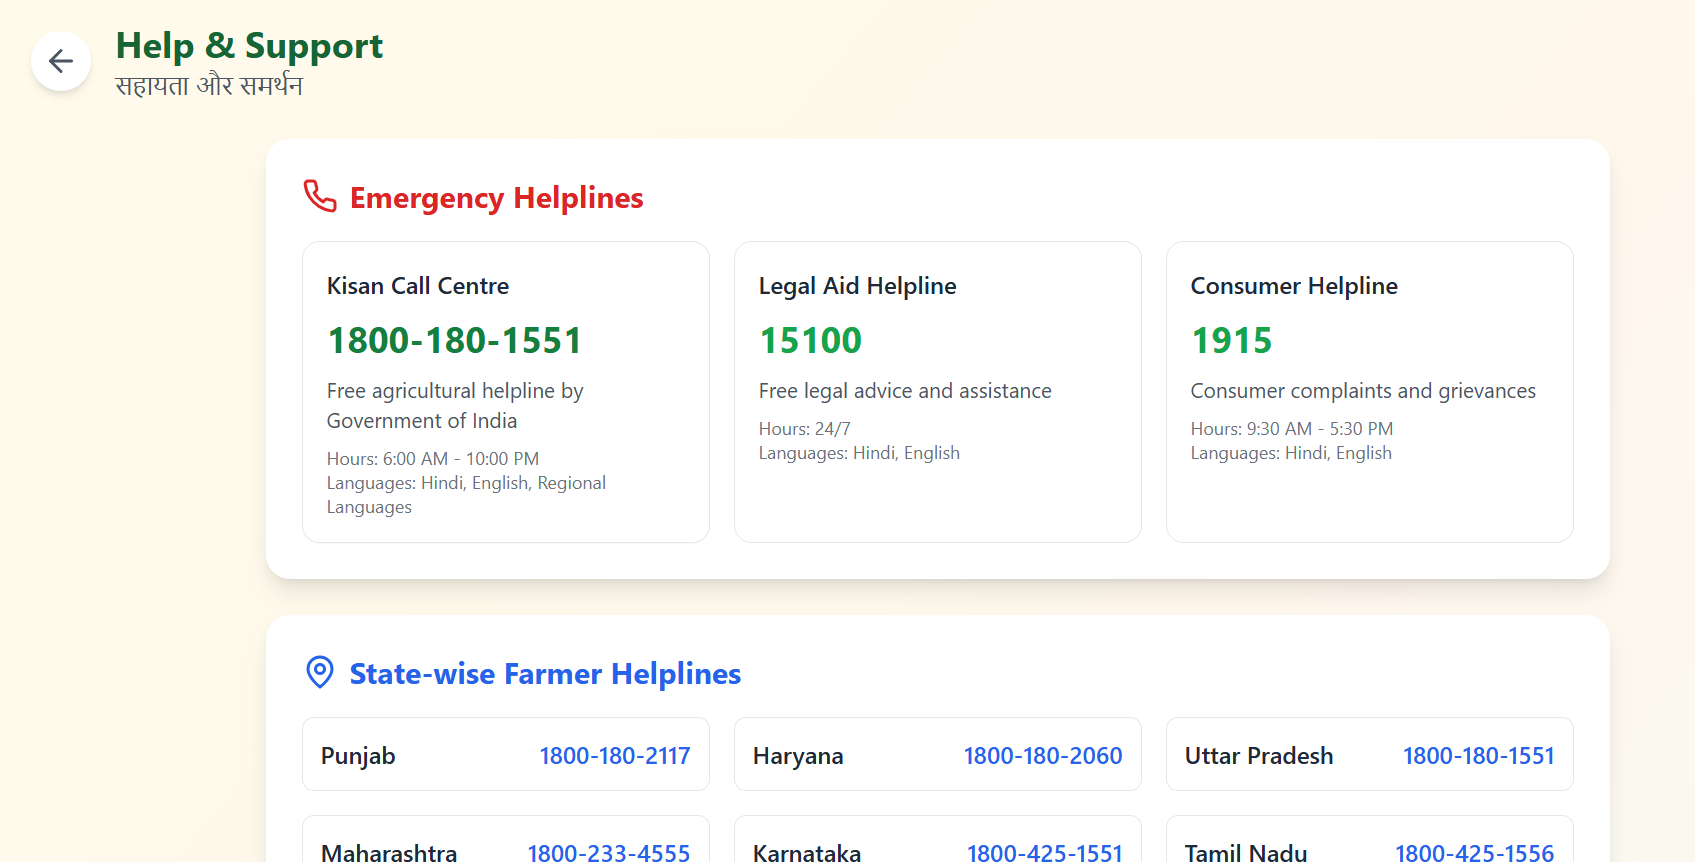Click 'Hours: 24/7' text

(804, 429)
